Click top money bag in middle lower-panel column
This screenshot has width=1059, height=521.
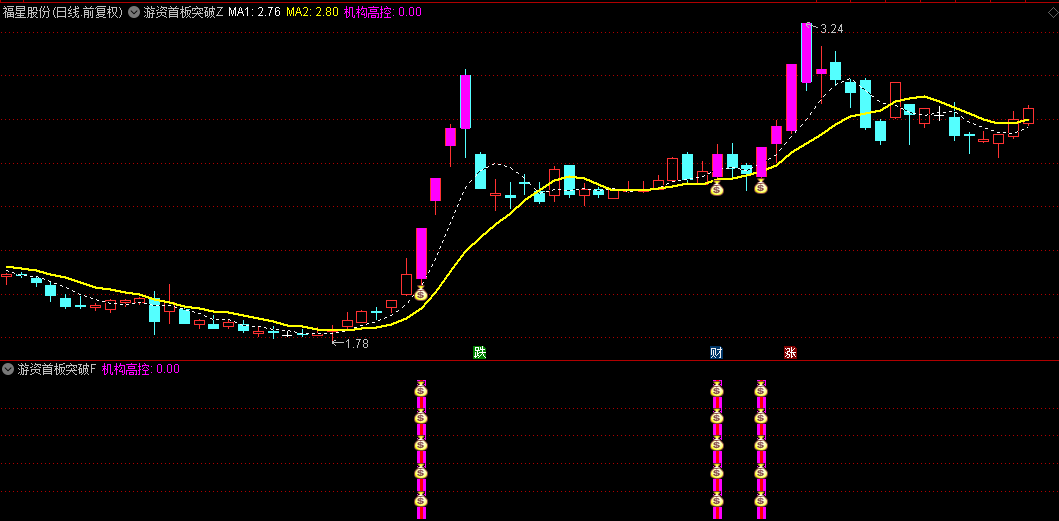717,389
